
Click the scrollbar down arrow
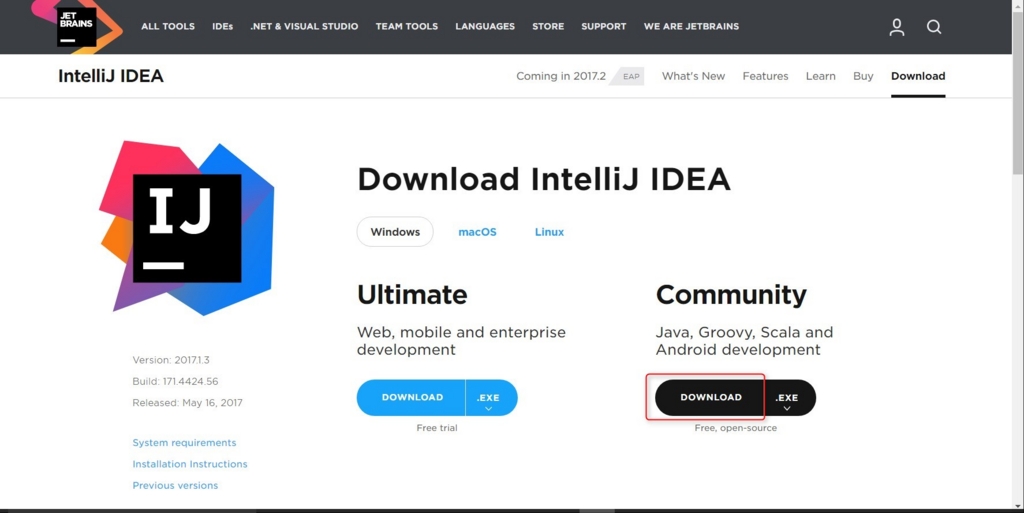click(x=1018, y=506)
